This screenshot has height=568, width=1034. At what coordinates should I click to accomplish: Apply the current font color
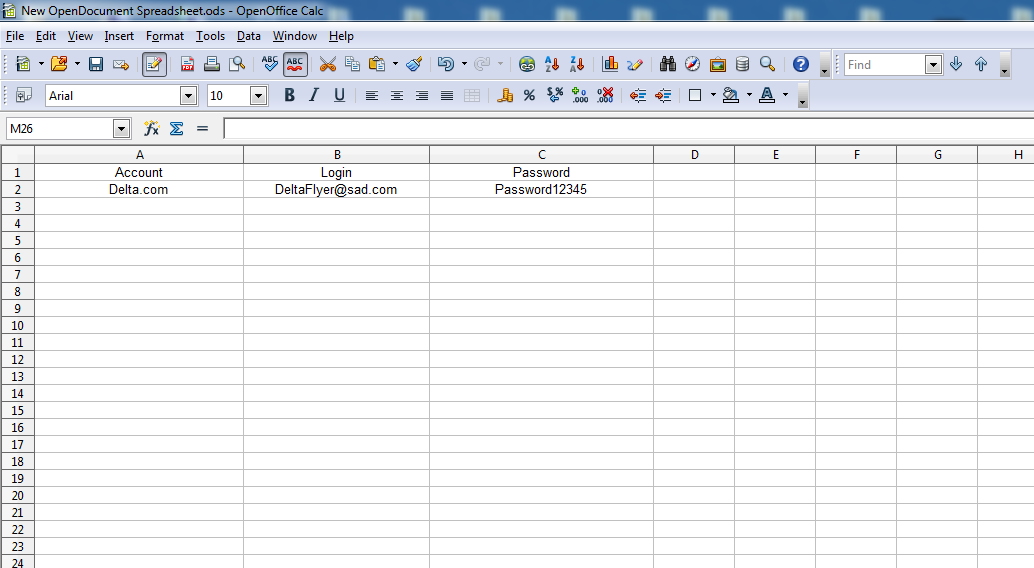coord(767,96)
